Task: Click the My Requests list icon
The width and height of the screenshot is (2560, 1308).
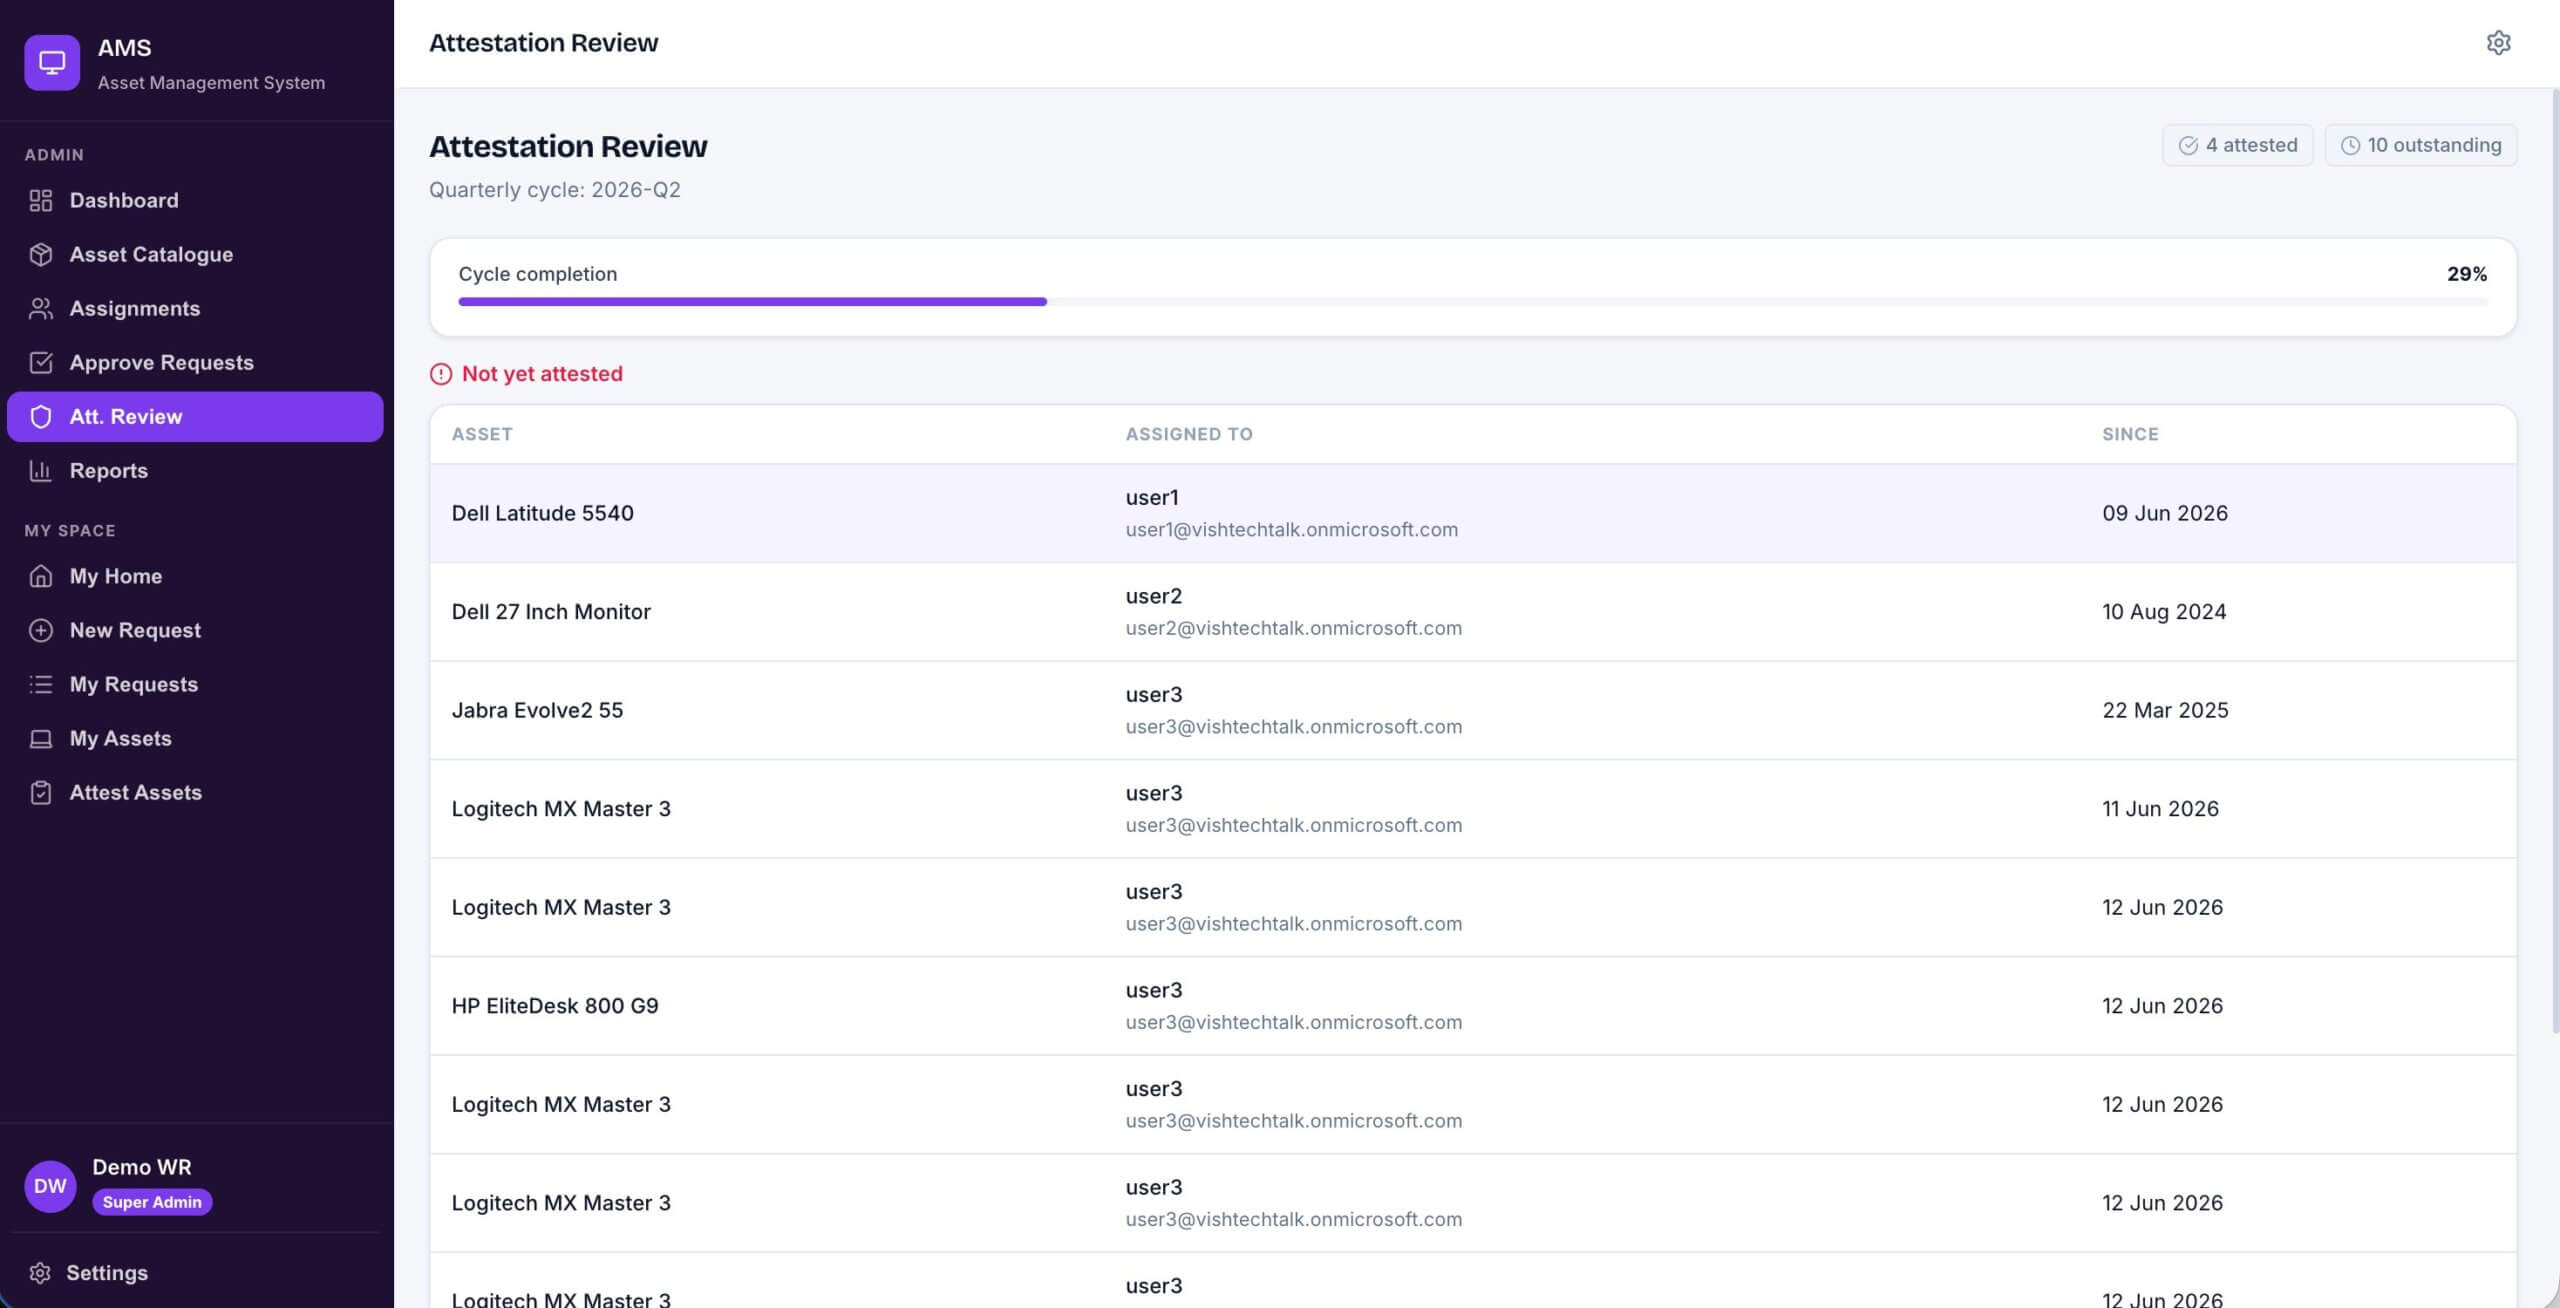Action: click(x=41, y=684)
